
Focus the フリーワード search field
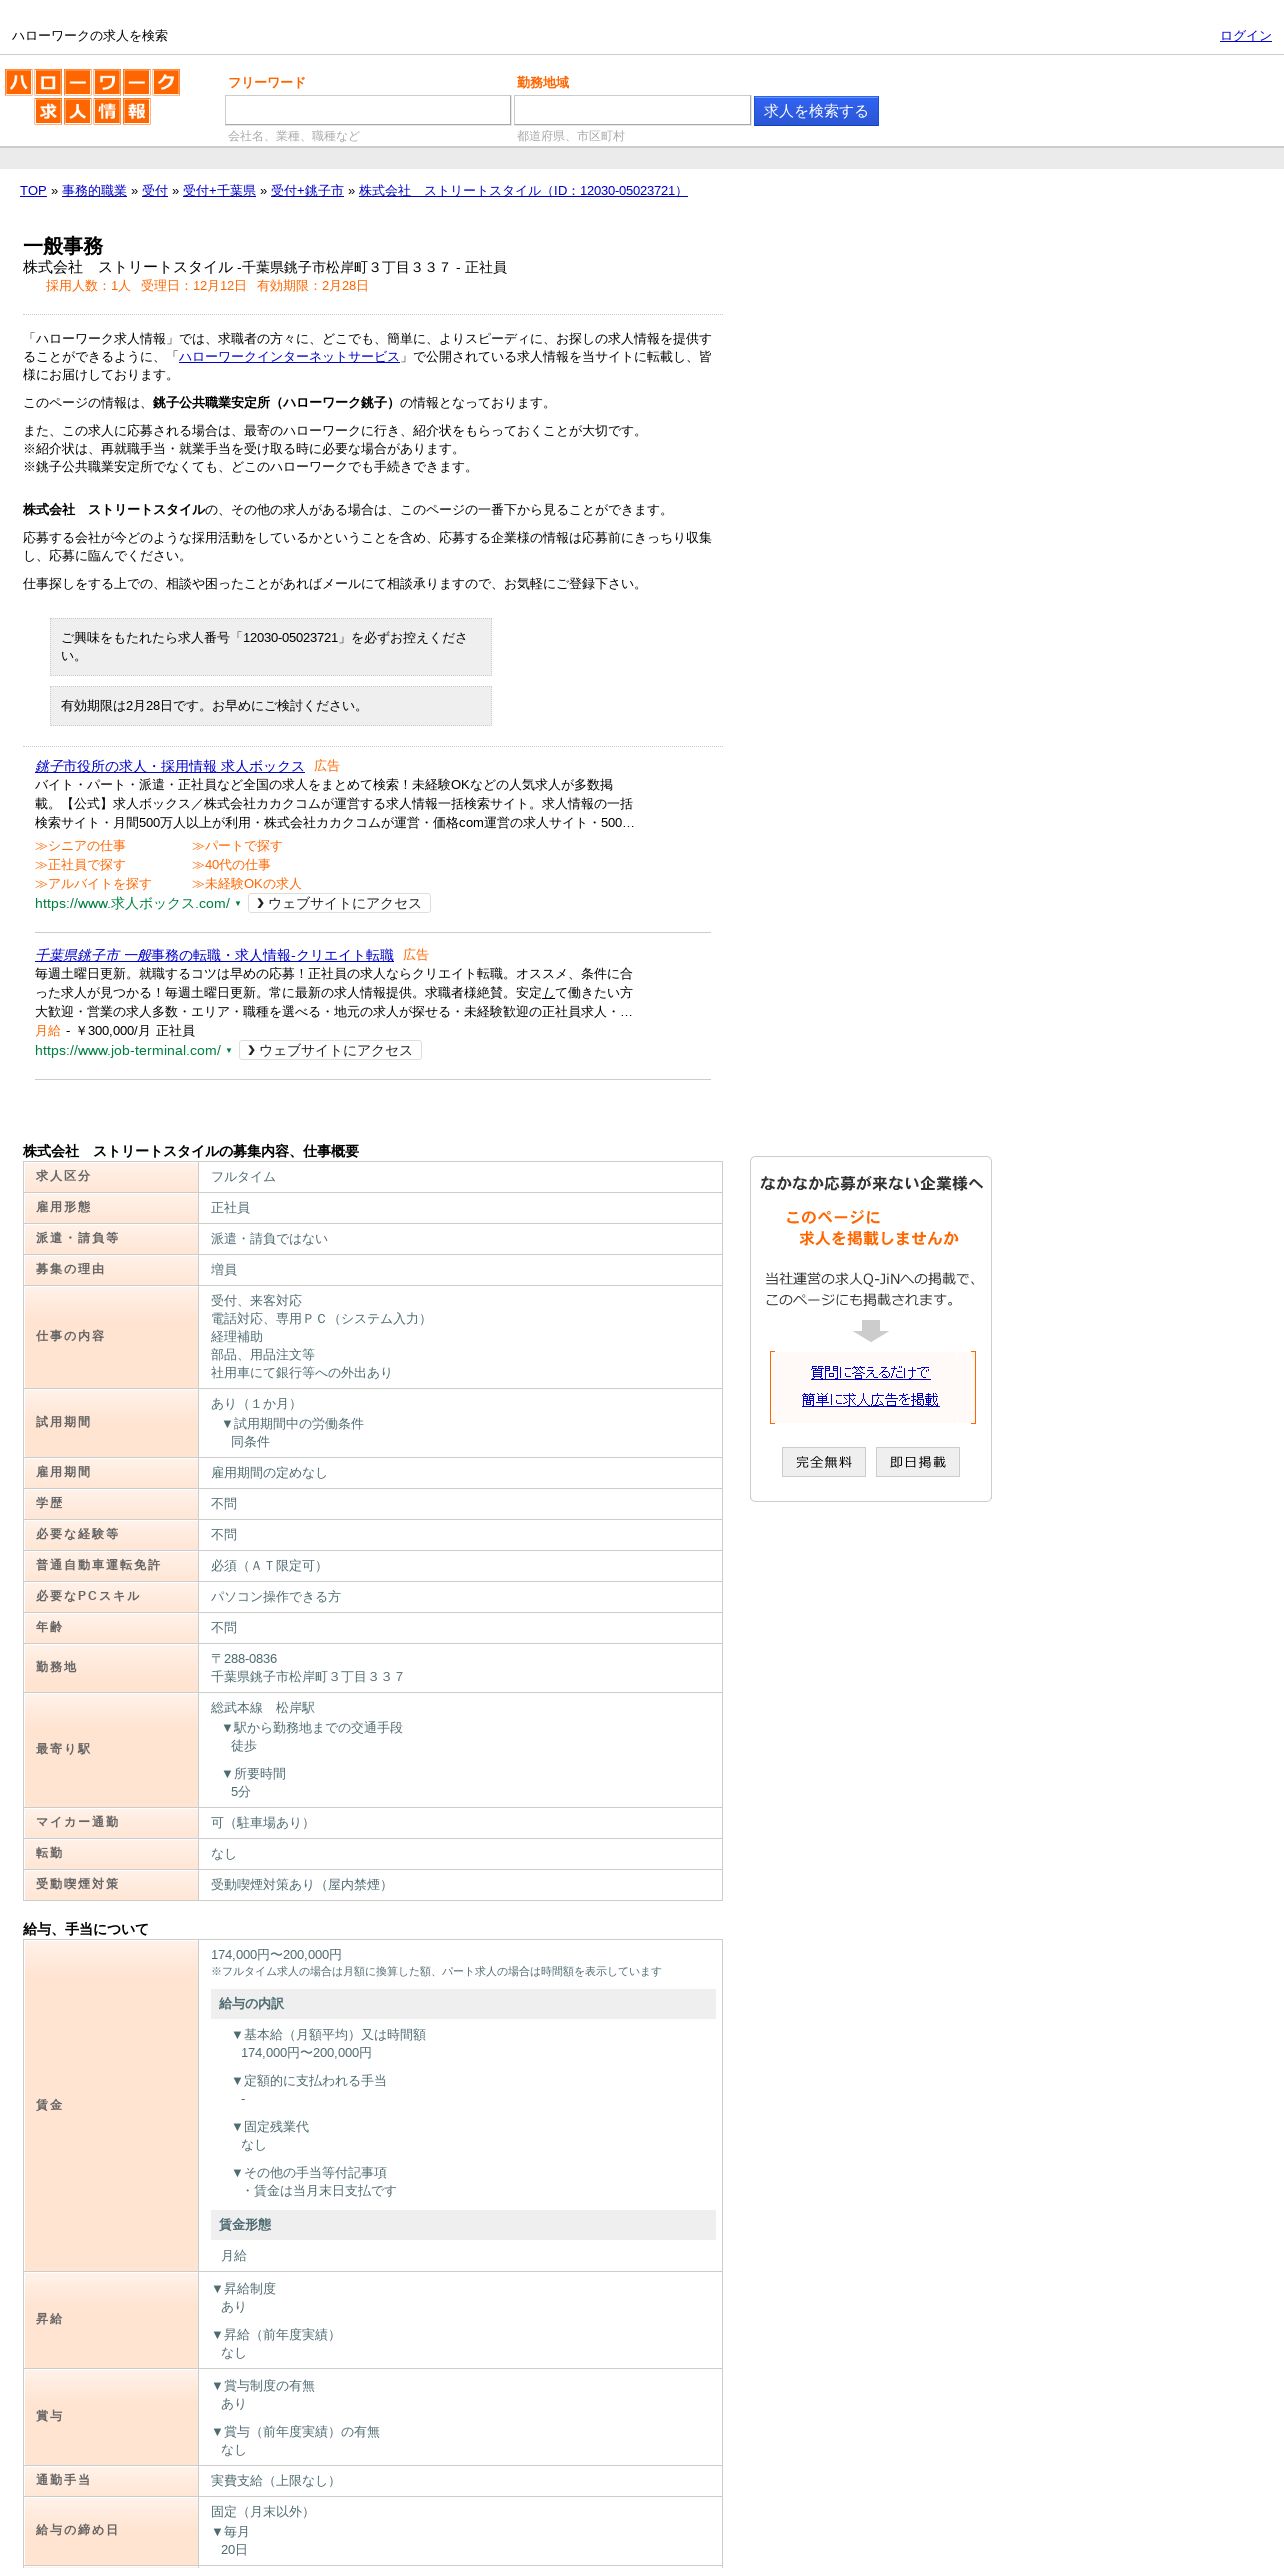tap(368, 110)
